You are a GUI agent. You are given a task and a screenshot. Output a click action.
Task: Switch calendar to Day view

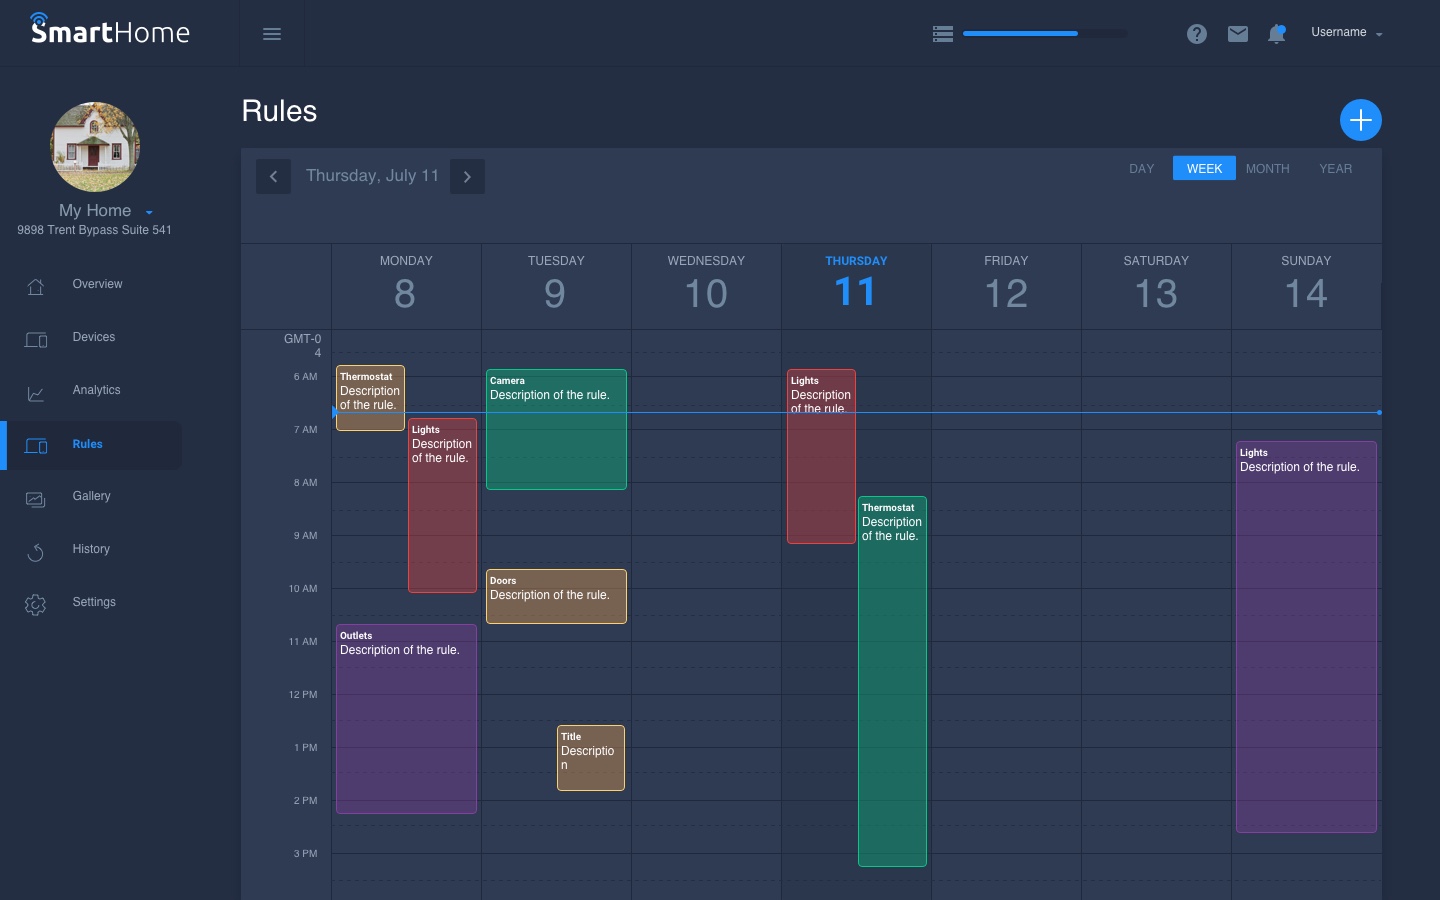(1141, 169)
